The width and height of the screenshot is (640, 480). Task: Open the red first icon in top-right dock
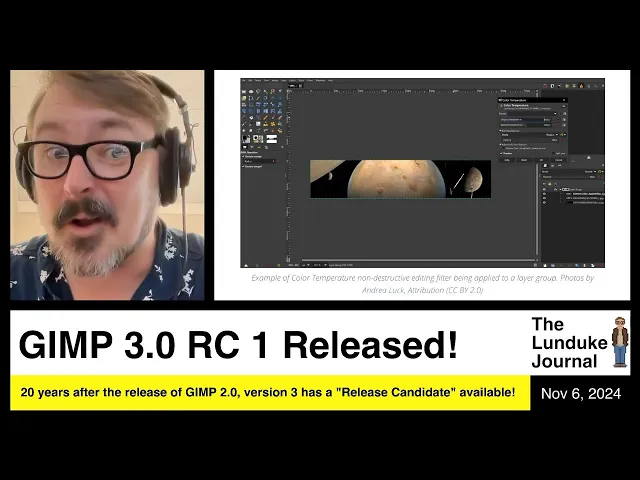tap(546, 86)
